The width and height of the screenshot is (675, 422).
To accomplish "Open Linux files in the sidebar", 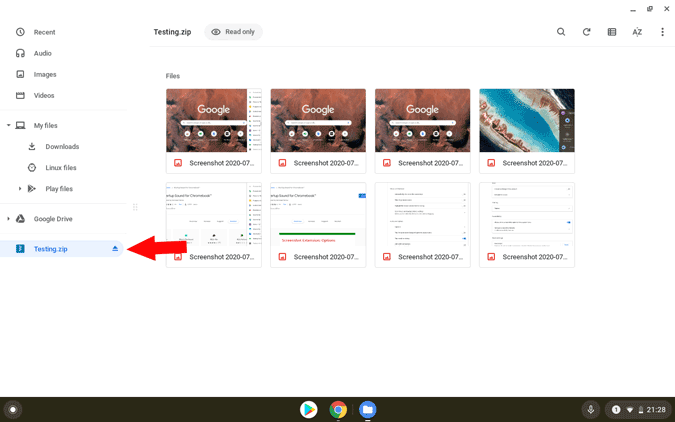I will pos(62,168).
